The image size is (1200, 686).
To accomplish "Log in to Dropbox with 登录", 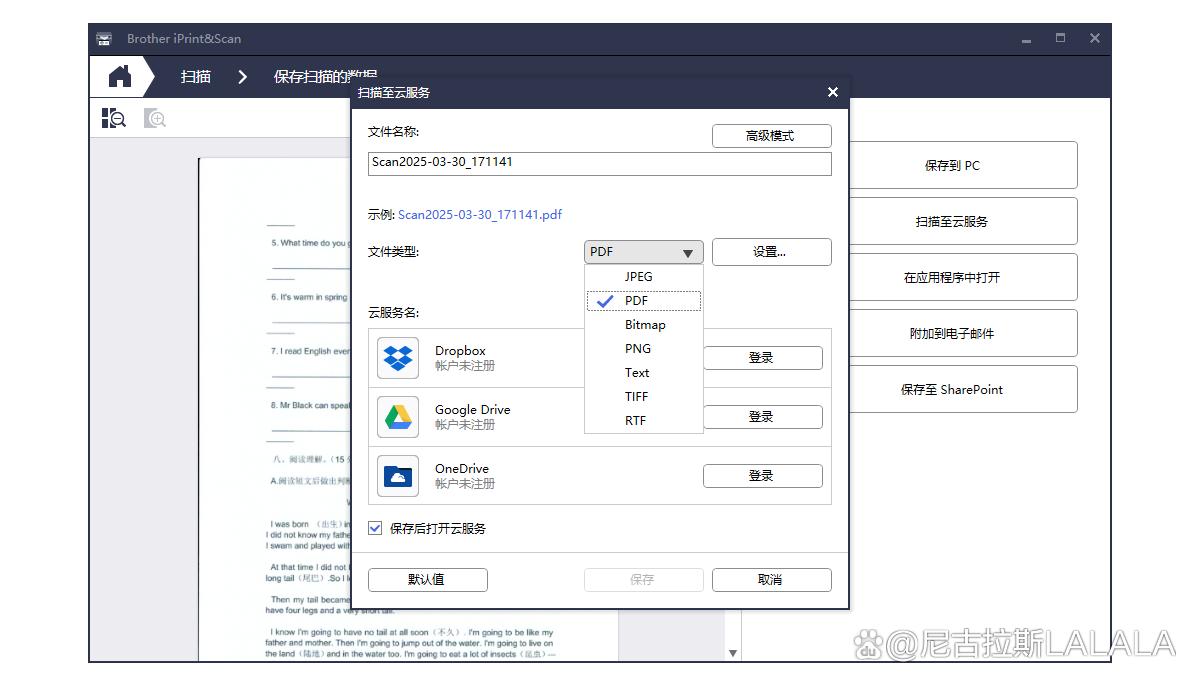I will pyautogui.click(x=762, y=358).
